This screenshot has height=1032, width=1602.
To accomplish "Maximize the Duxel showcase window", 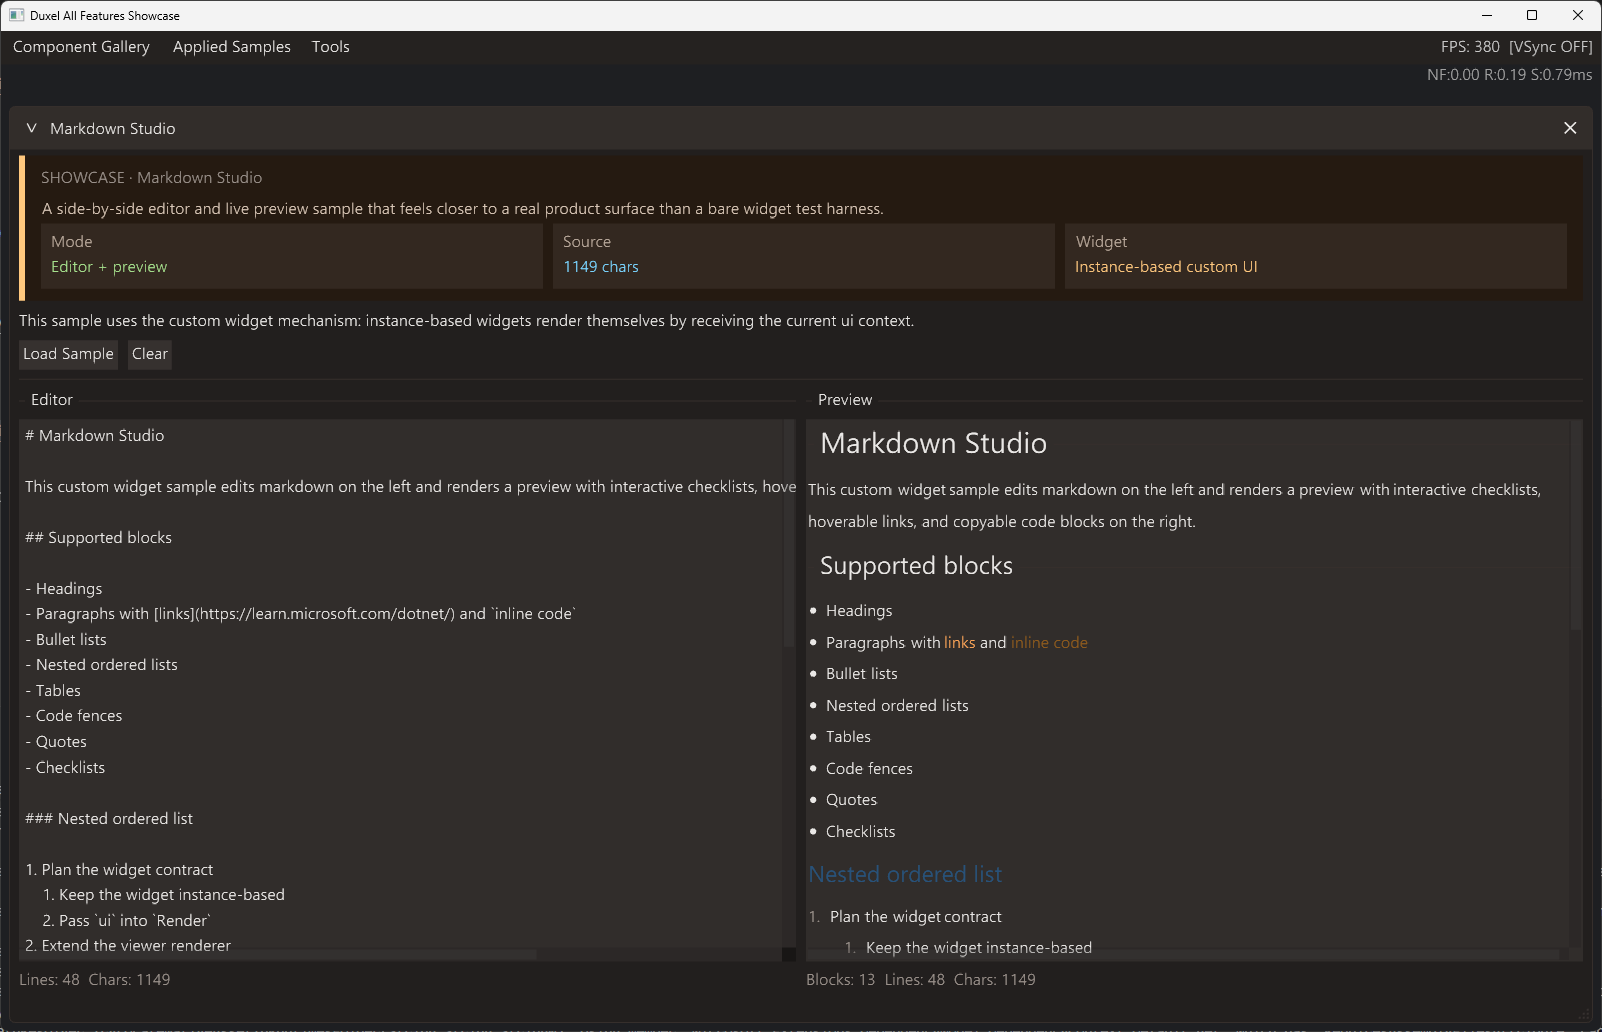I will (1532, 15).
